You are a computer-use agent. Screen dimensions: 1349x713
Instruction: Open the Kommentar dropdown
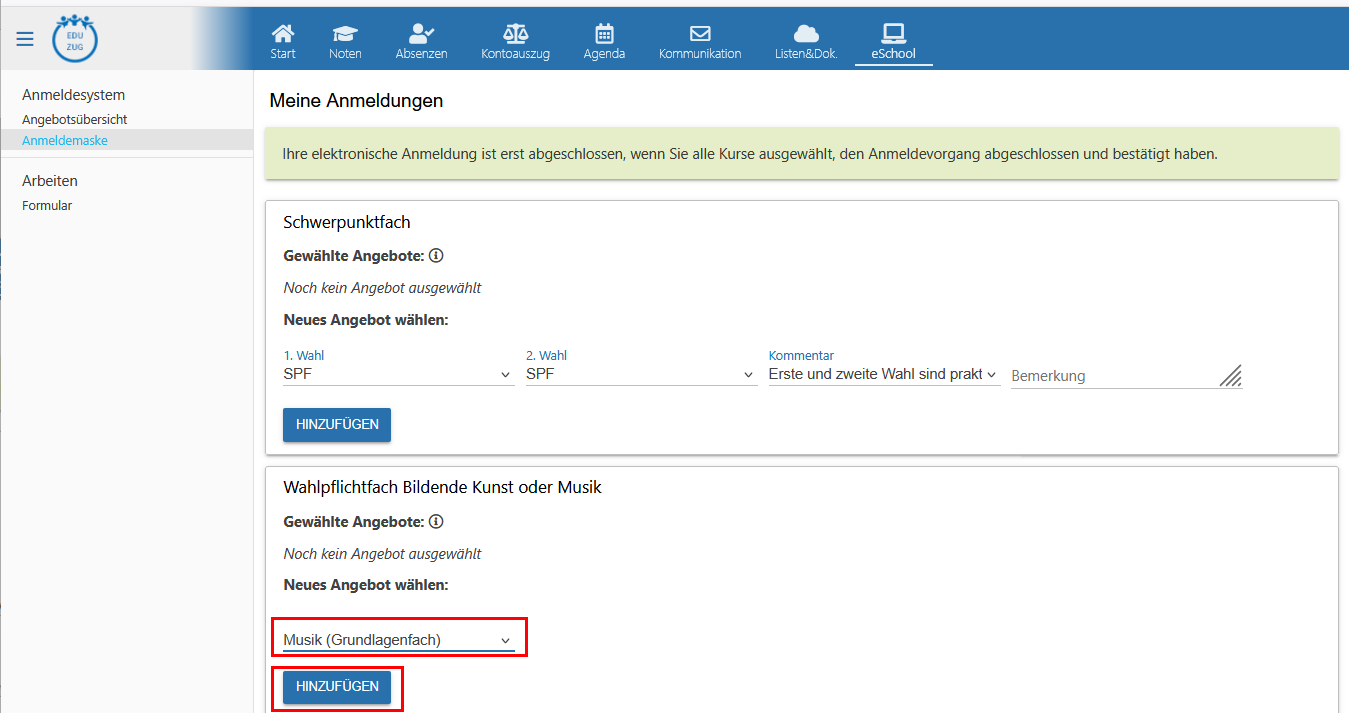pos(883,374)
